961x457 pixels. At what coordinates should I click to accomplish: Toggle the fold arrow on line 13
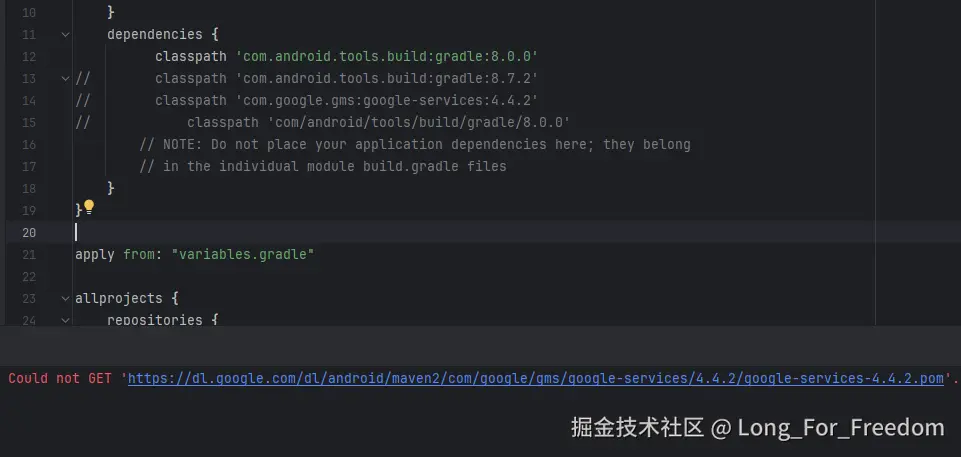coord(65,79)
